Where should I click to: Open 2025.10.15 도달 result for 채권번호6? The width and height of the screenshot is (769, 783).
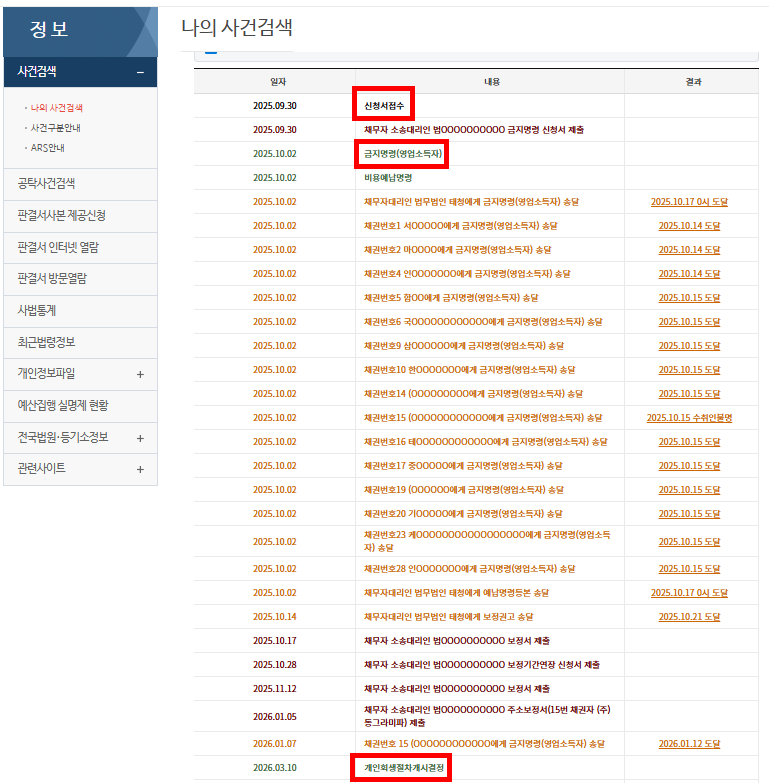coord(689,322)
